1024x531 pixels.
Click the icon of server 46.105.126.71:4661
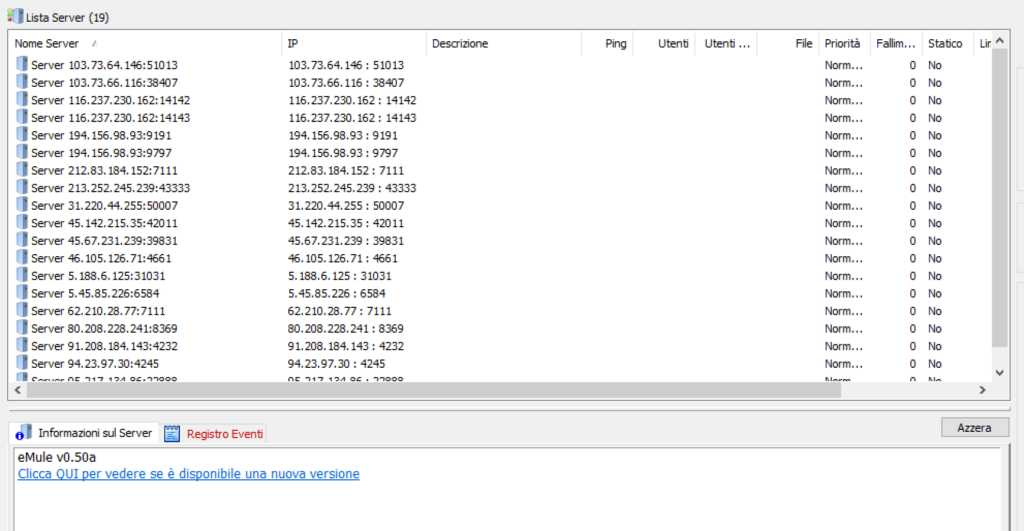(22, 259)
